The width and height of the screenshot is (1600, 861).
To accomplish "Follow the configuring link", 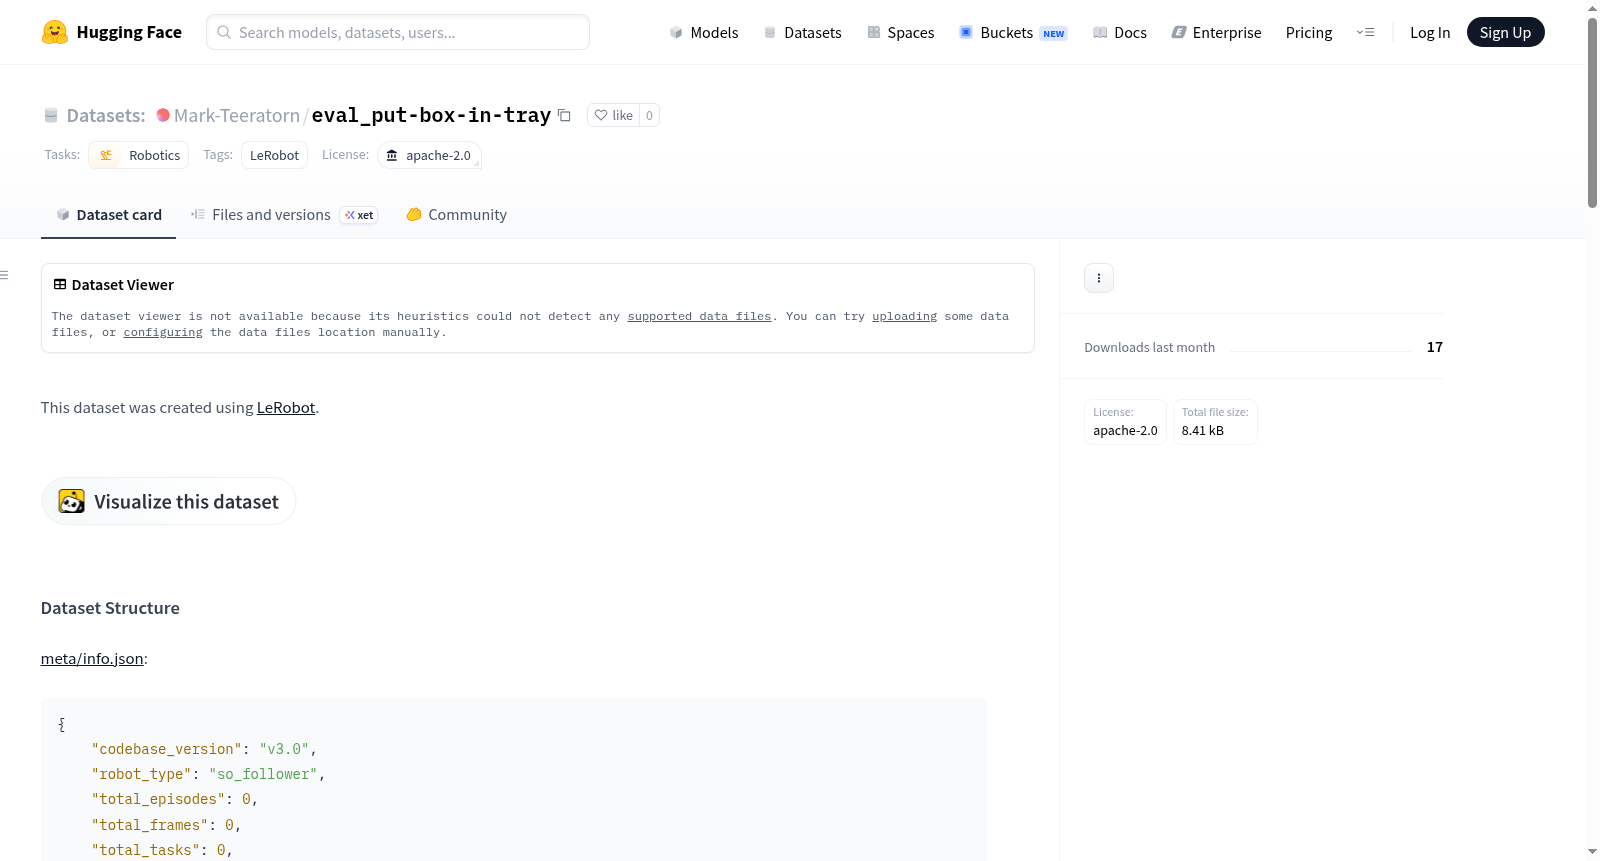I will point(163,332).
